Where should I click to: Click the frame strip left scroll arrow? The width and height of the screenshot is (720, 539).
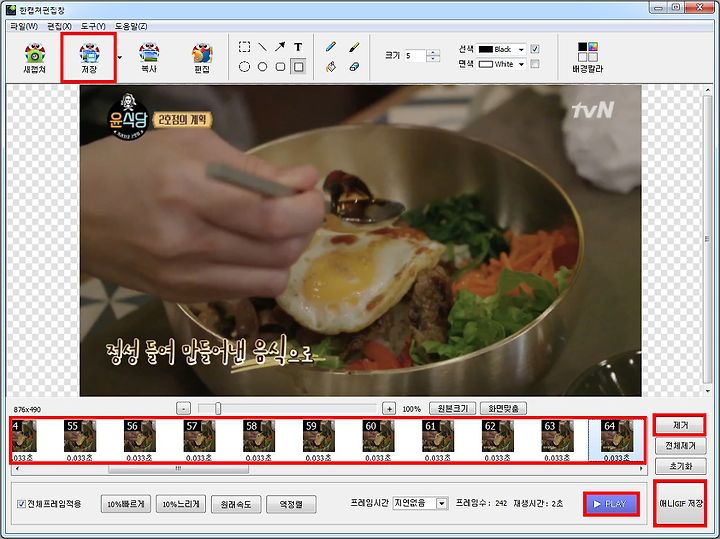(17, 469)
